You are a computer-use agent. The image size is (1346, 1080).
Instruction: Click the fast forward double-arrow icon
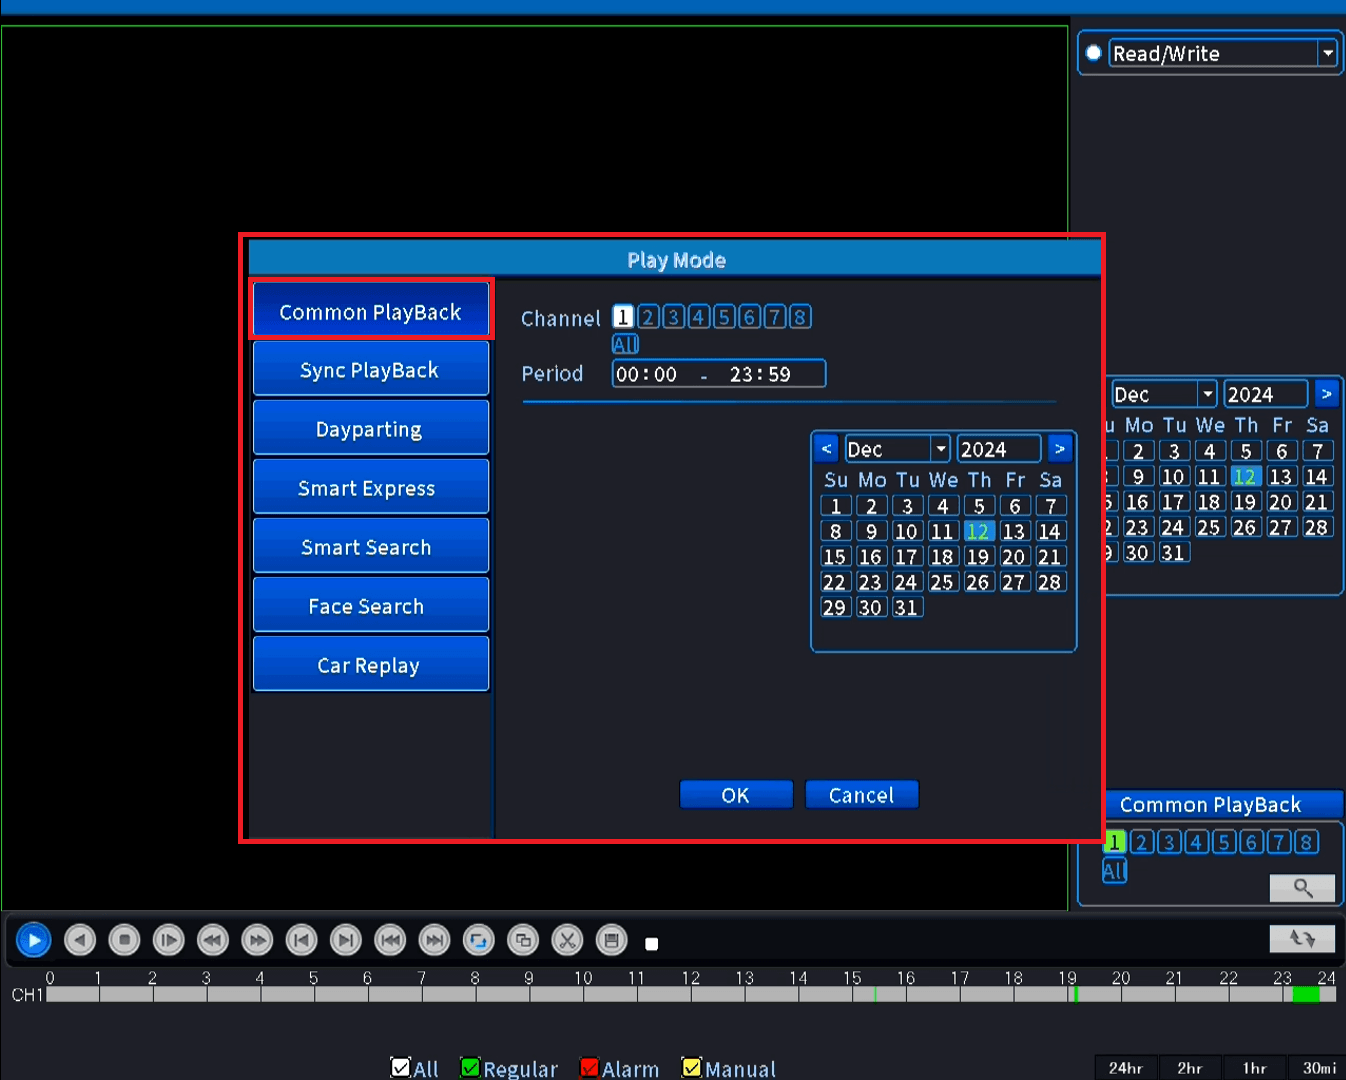pyautogui.click(x=257, y=940)
